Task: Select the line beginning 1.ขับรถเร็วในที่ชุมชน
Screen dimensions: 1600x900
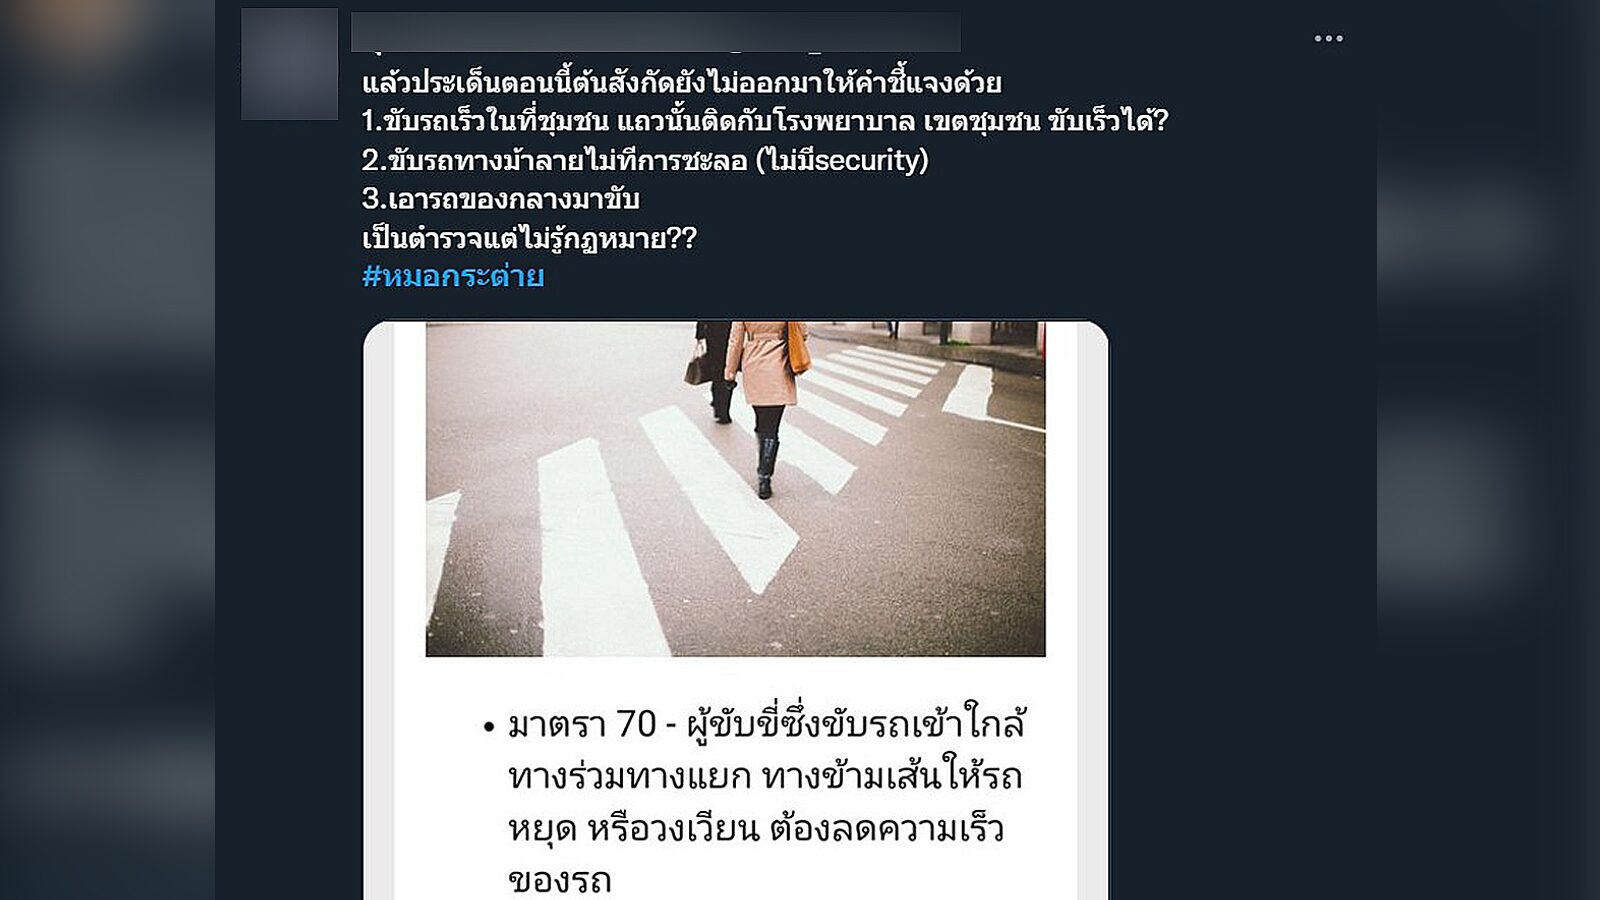Action: tap(765, 121)
